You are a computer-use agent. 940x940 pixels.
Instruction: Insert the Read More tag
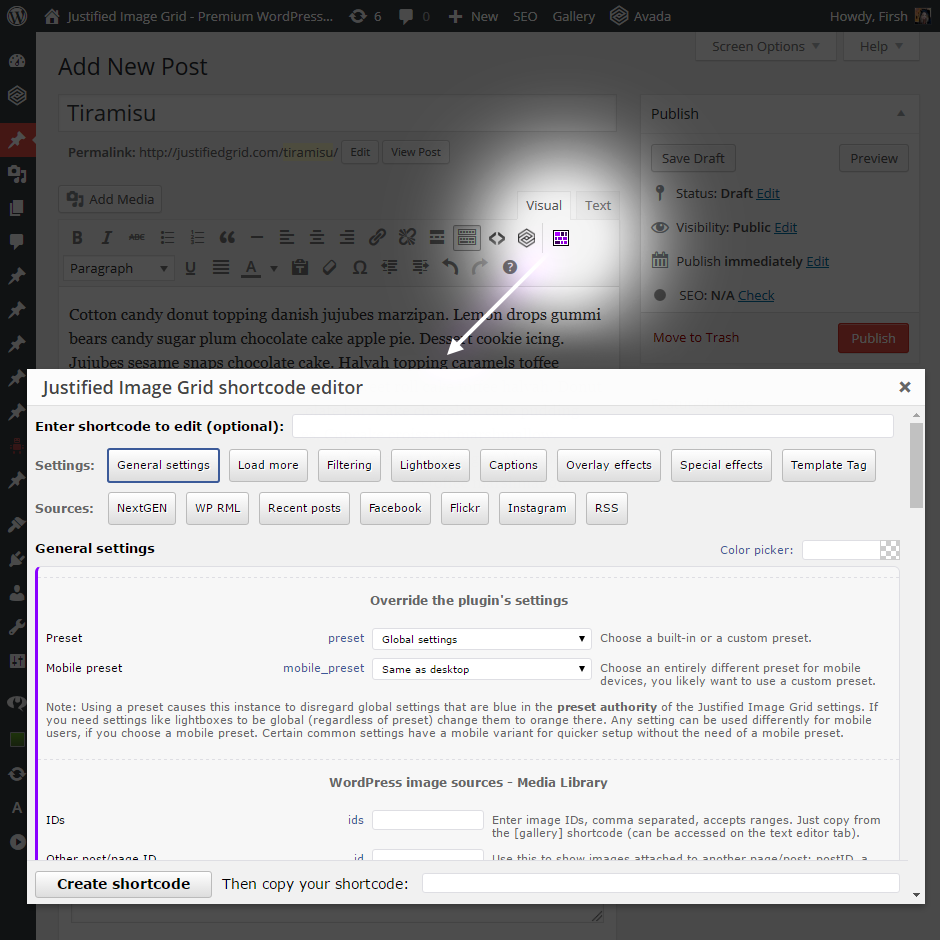[x=437, y=238]
